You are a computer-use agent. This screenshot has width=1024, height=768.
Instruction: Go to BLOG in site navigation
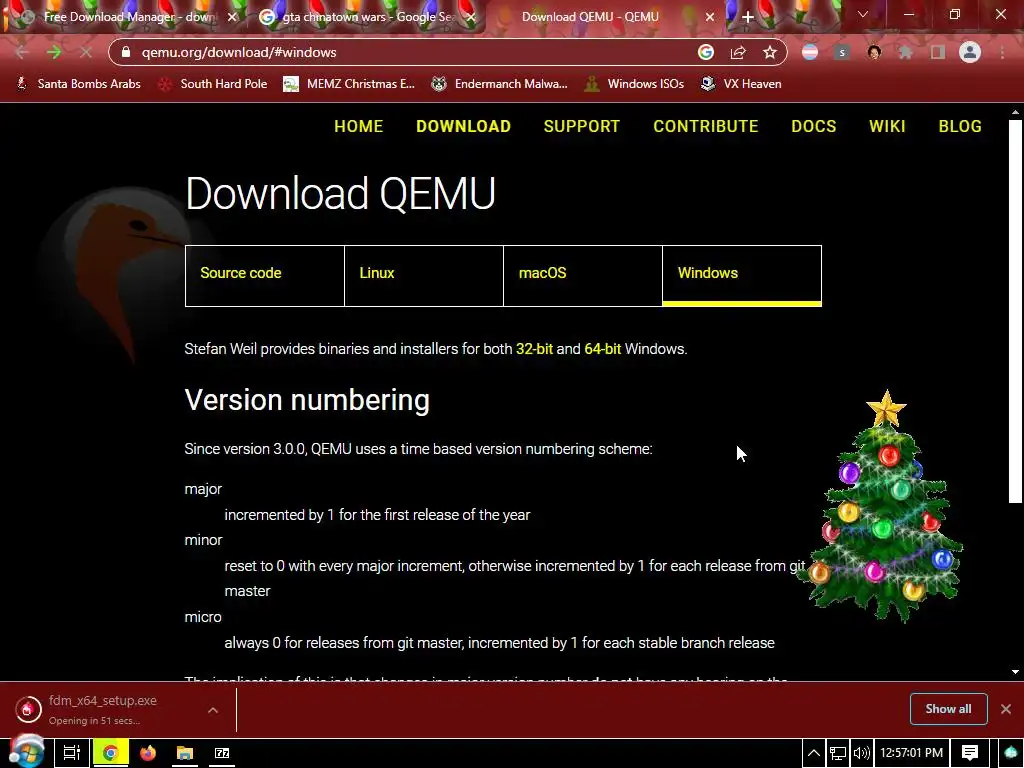(960, 126)
